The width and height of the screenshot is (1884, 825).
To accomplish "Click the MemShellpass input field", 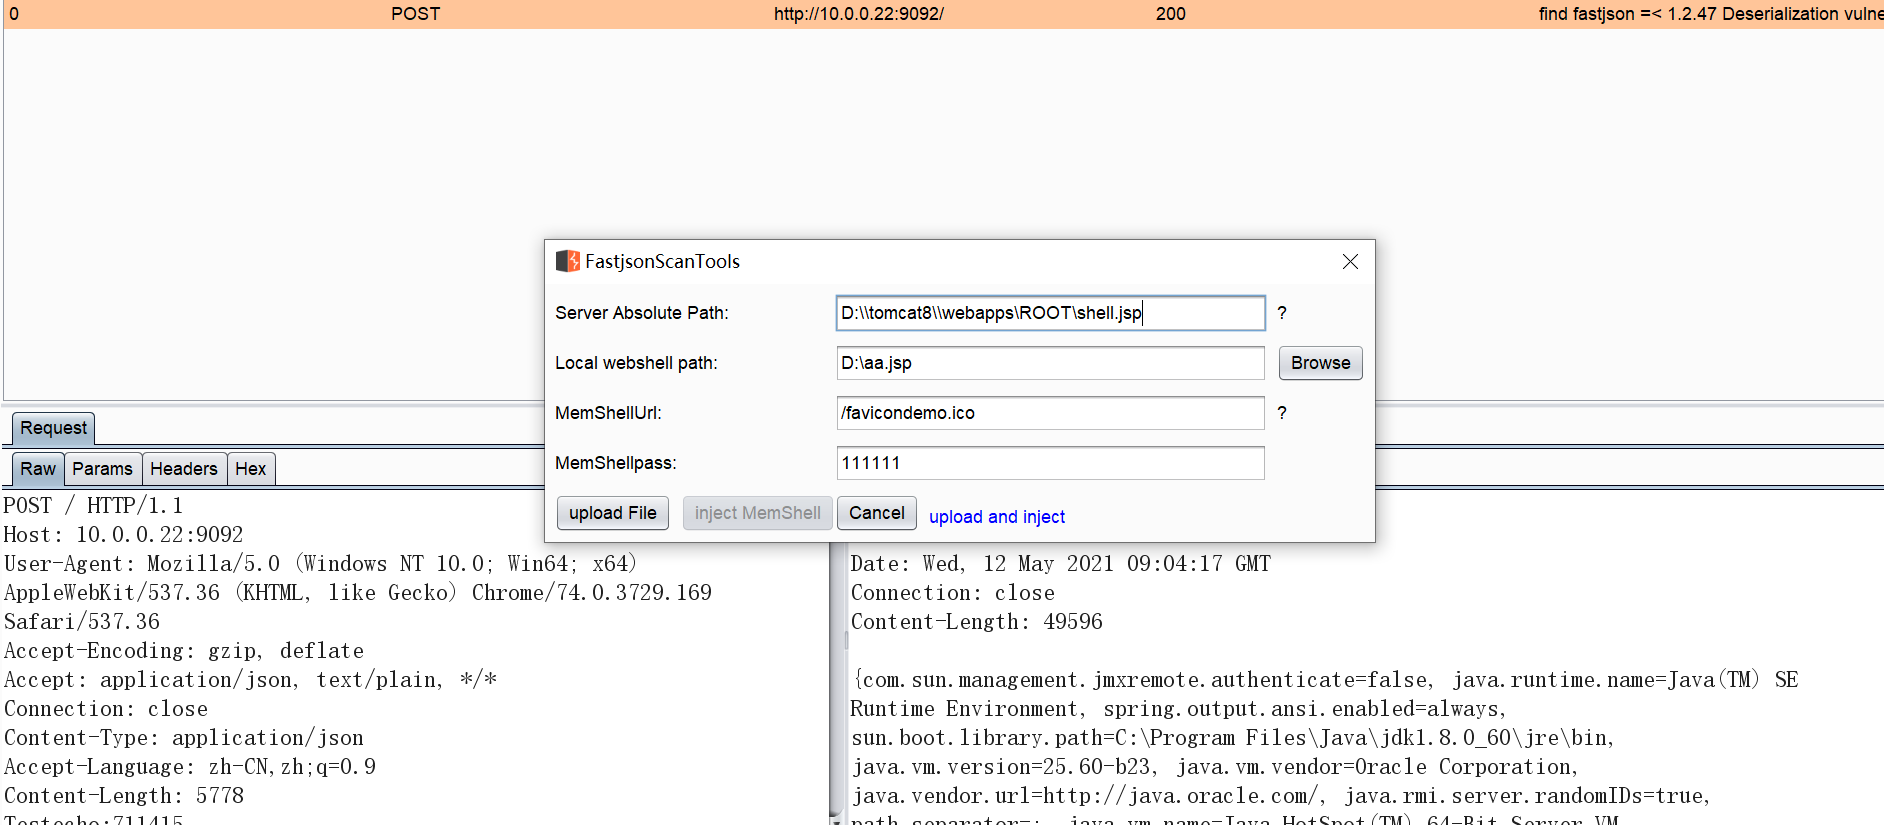I will (x=1050, y=463).
